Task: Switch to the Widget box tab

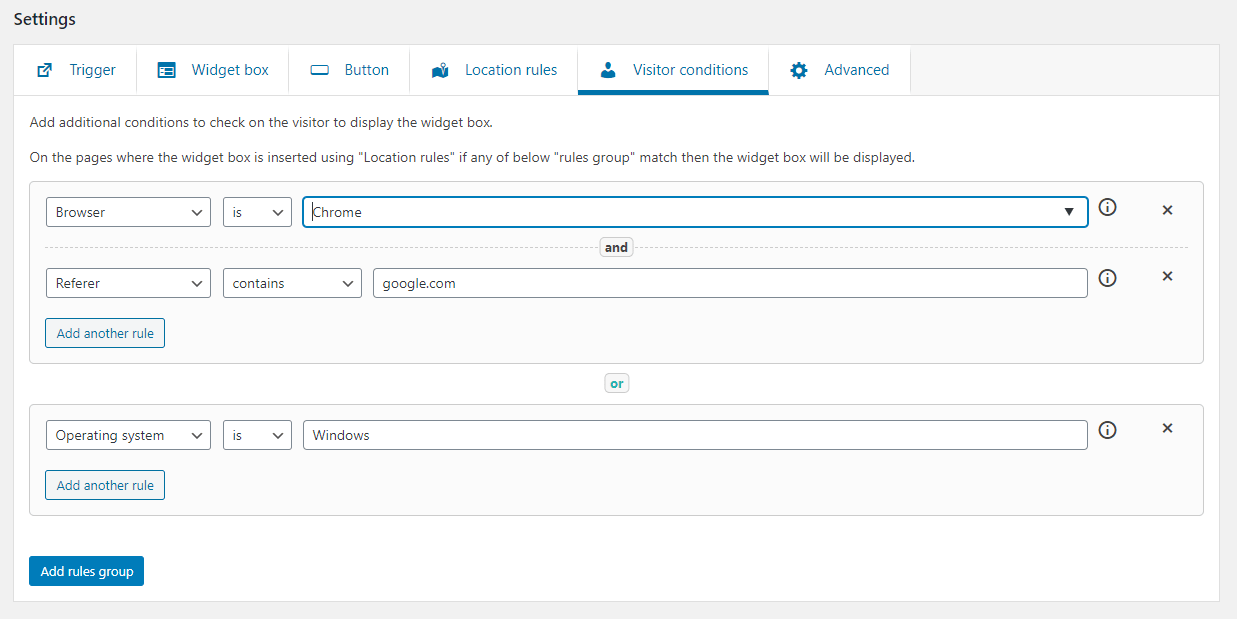Action: pyautogui.click(x=213, y=70)
